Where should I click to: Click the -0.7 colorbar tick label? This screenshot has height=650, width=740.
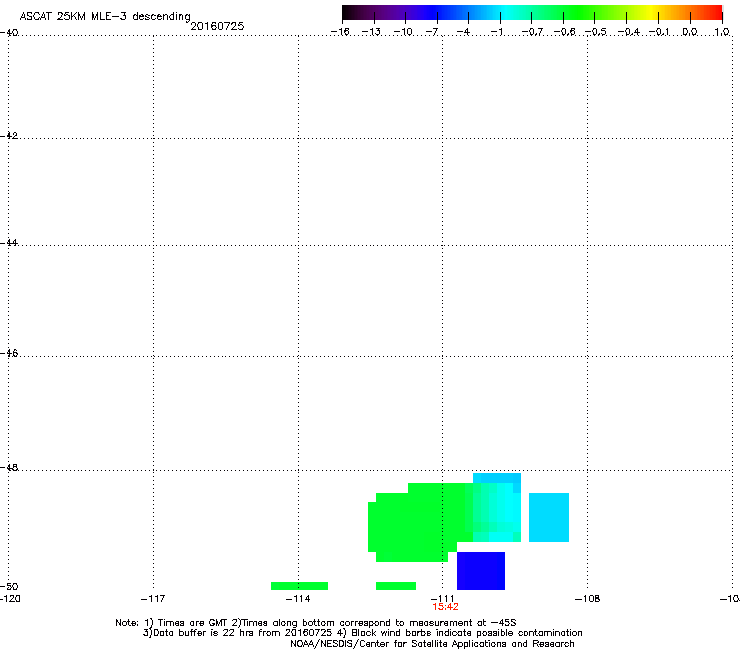click(x=532, y=32)
